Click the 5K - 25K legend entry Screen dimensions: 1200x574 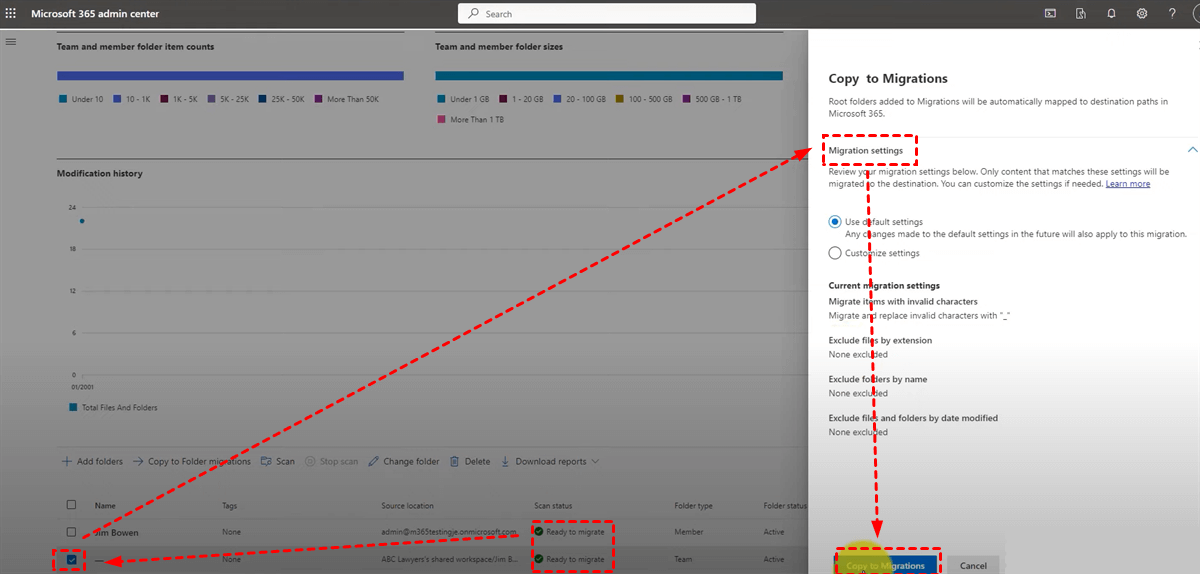click(x=230, y=99)
